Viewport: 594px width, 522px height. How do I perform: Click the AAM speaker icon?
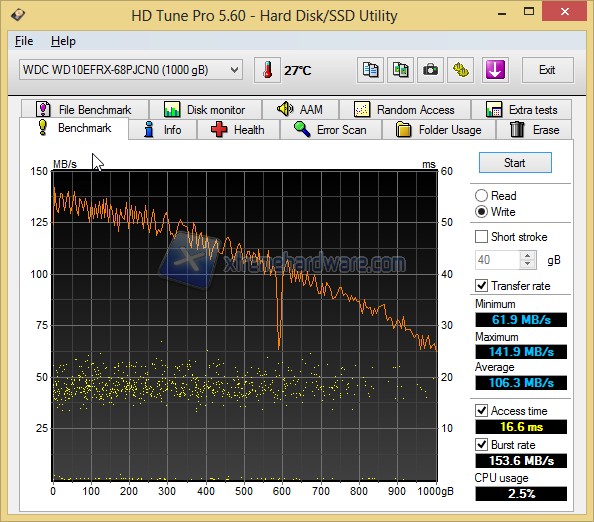click(285, 109)
